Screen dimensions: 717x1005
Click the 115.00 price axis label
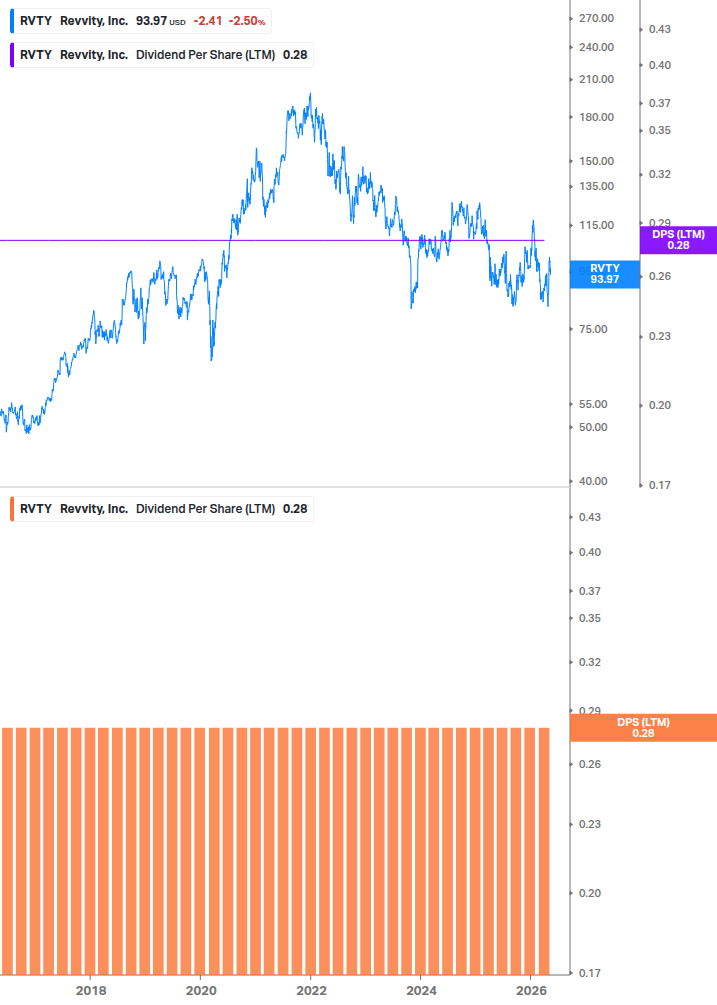click(597, 226)
